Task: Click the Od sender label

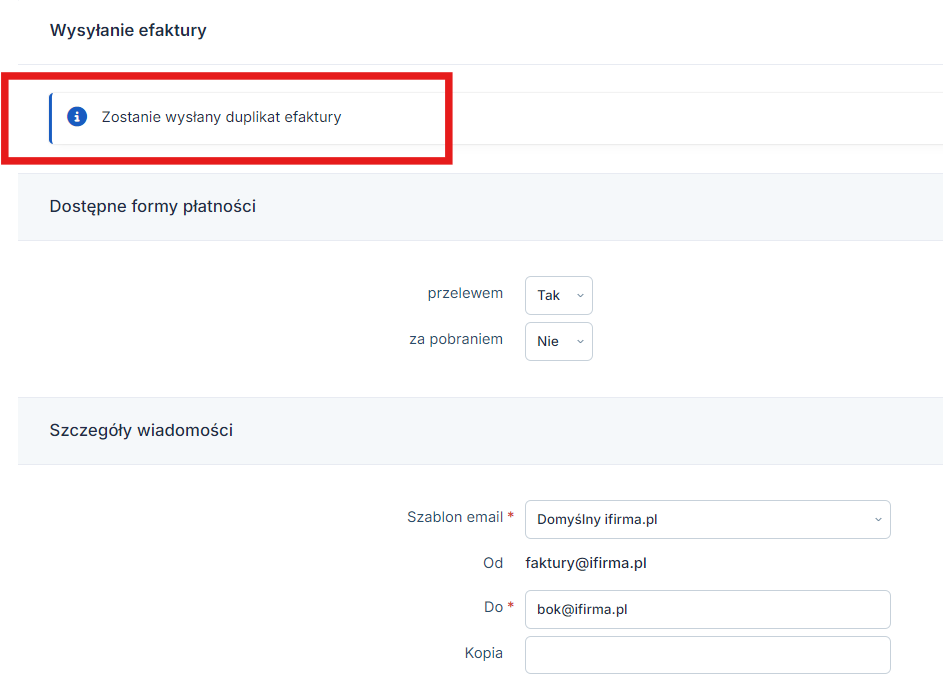Action: coord(493,563)
